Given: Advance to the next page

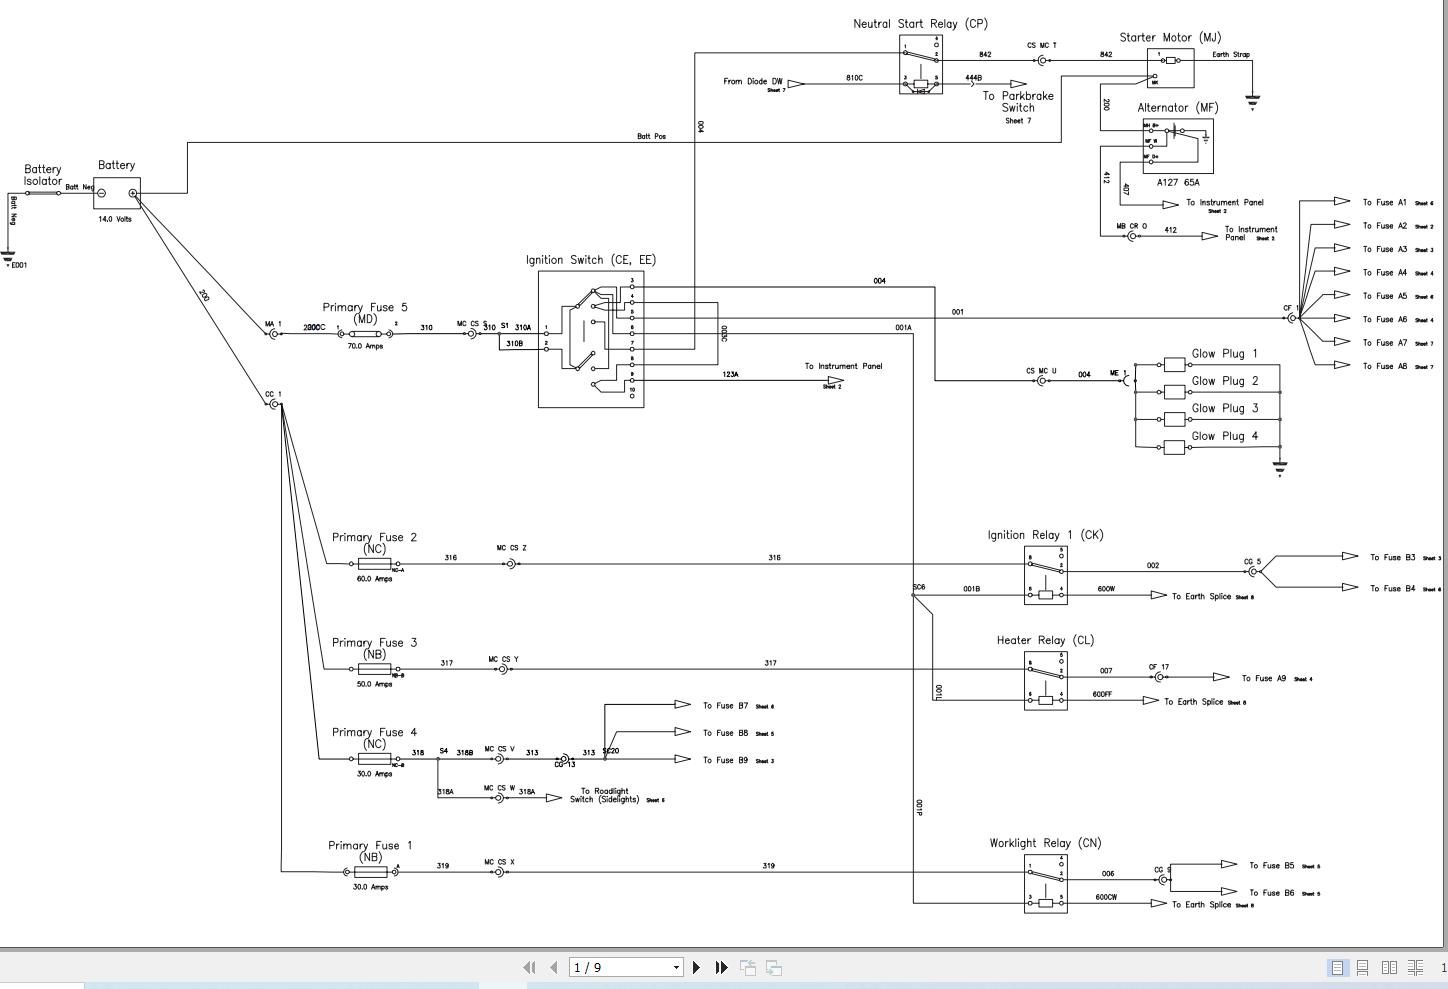Looking at the screenshot, I should point(696,967).
